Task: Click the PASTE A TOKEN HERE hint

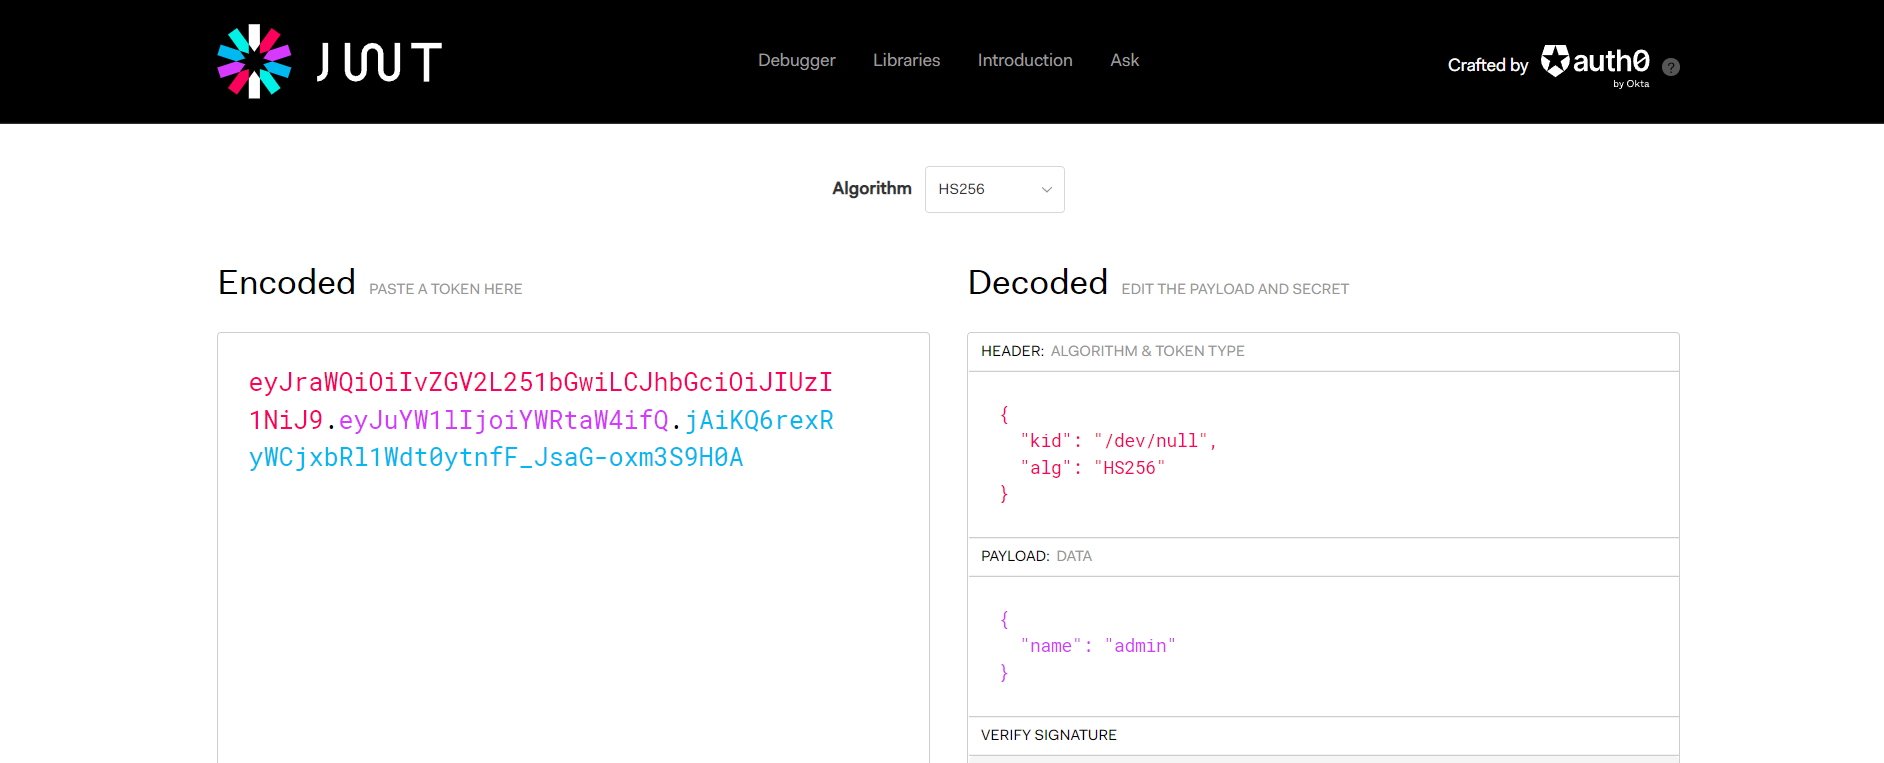Action: (x=446, y=289)
